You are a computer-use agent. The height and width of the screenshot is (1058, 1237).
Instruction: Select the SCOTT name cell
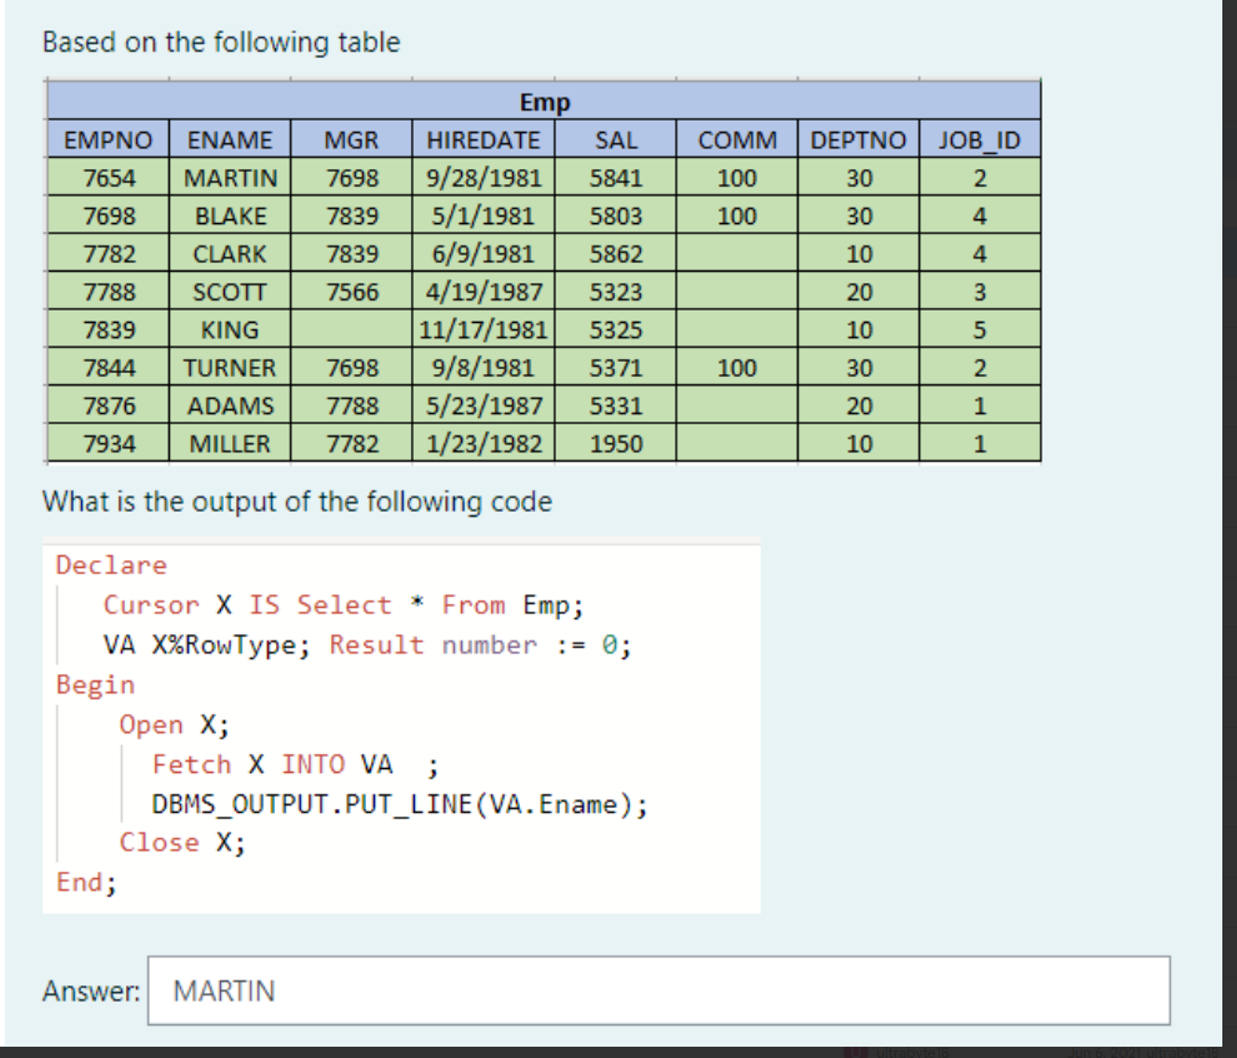click(x=230, y=292)
